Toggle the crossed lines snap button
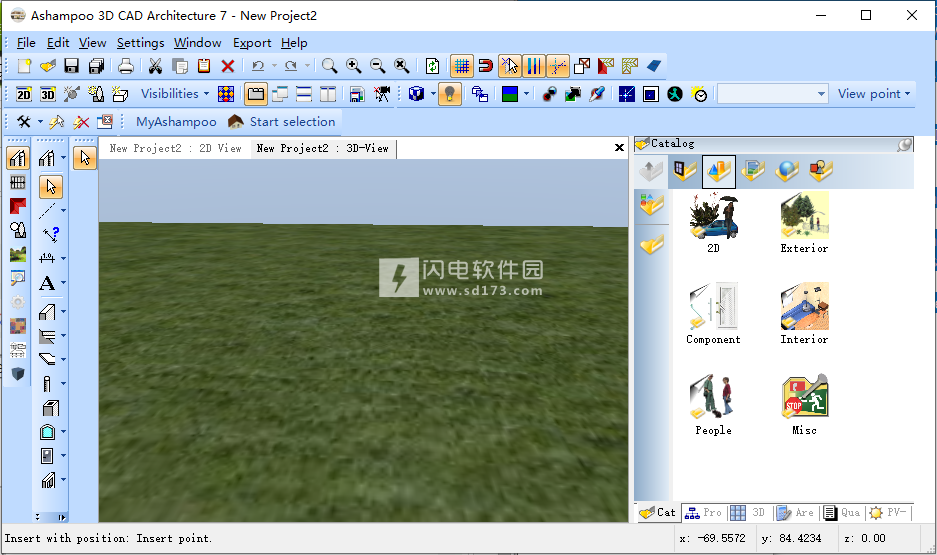This screenshot has width=937, height=555. coord(558,66)
